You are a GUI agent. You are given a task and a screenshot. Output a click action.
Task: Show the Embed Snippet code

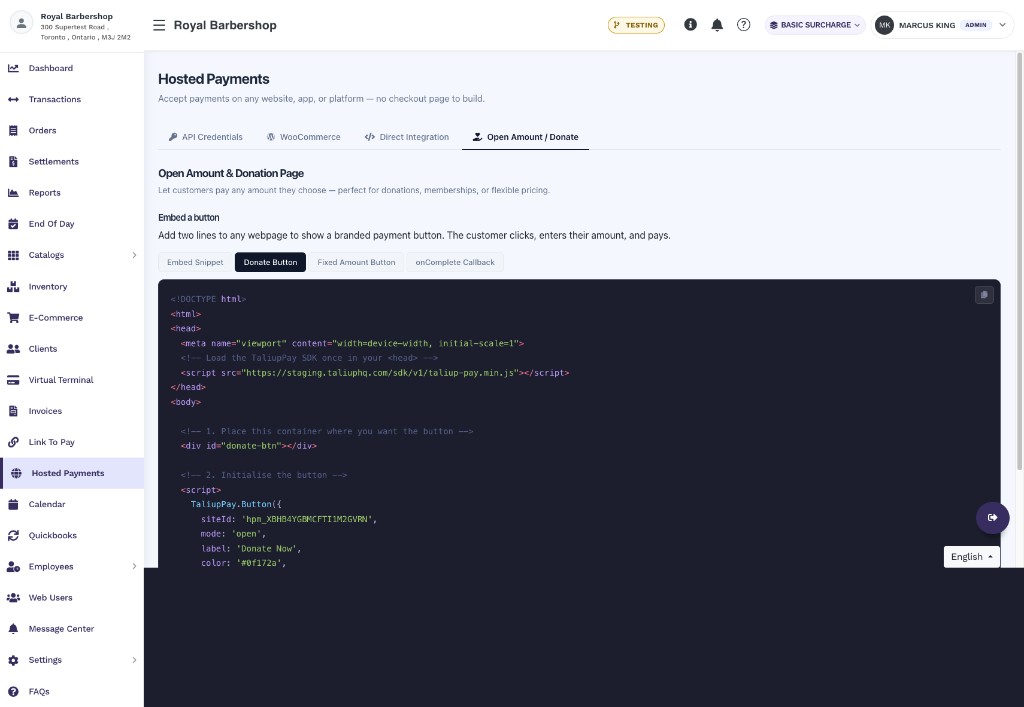(195, 262)
